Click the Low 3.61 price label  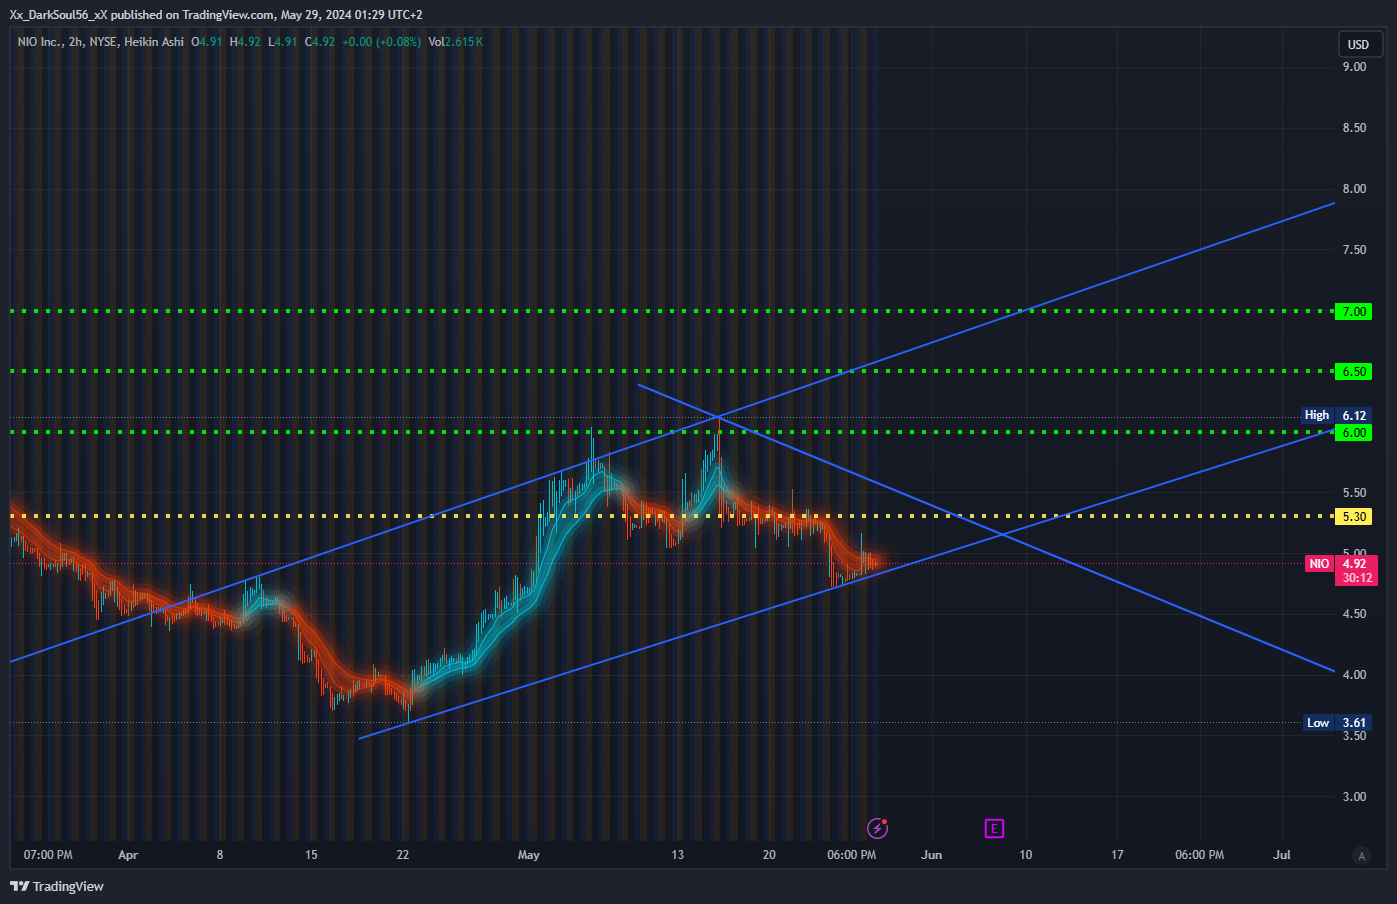pos(1337,723)
